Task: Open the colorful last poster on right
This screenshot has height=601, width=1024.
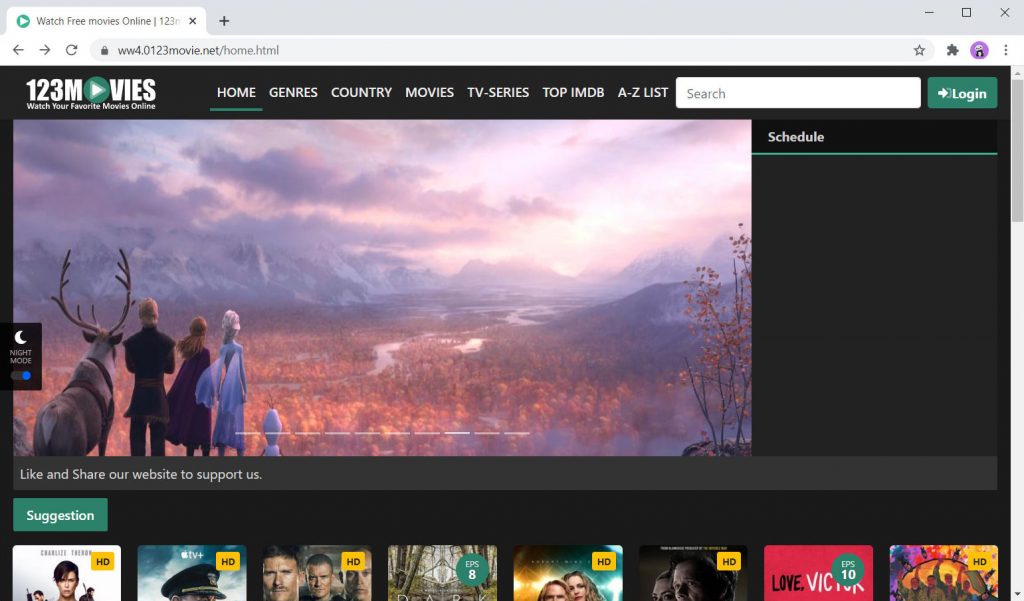Action: [944, 573]
